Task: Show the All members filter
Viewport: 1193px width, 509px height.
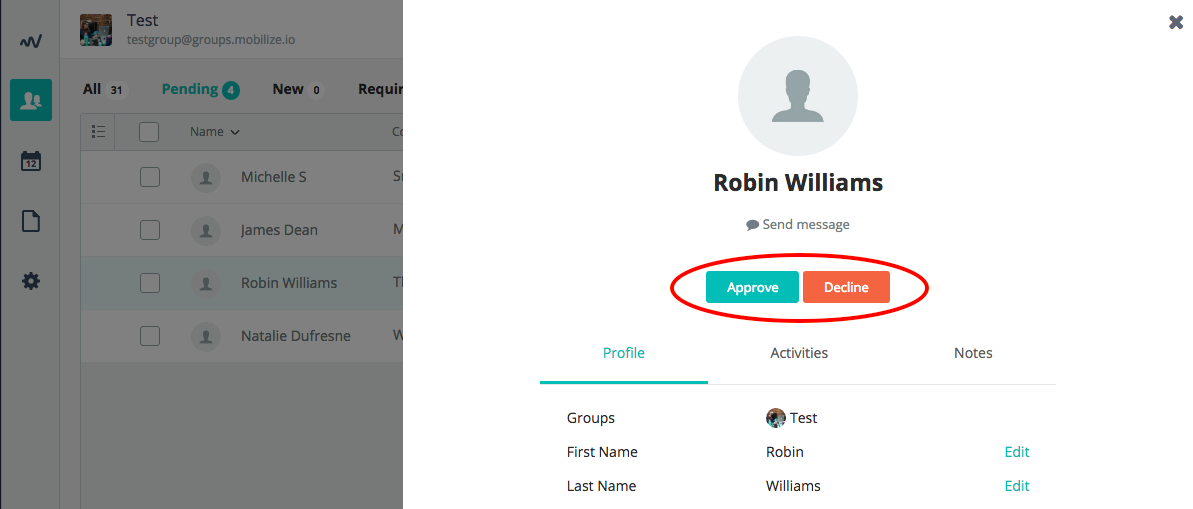Action: click(105, 90)
